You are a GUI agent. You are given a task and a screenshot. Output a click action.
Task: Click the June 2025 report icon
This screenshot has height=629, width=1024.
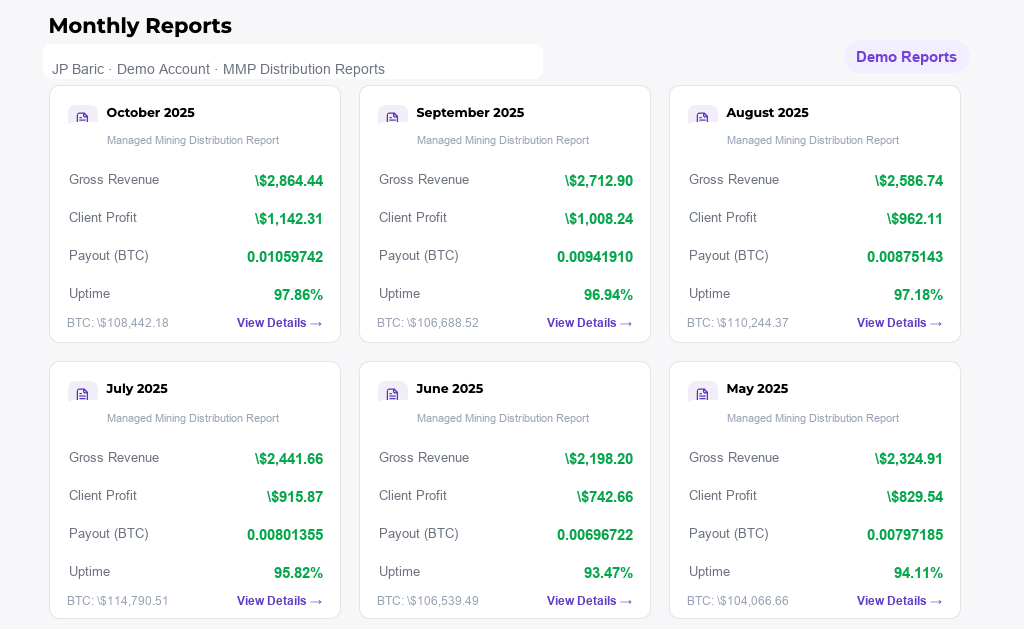(x=392, y=393)
